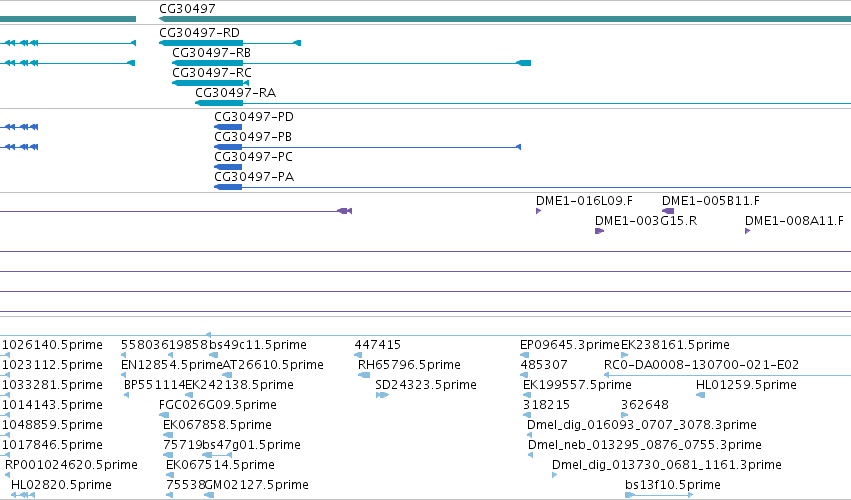The image size is (851, 500).
Task: Select protein label CG30497-PD
Action: coord(254,117)
